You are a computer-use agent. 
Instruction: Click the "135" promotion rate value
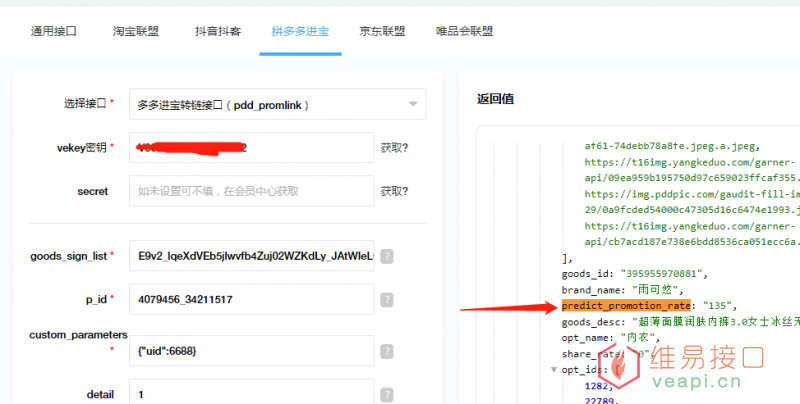(717, 306)
